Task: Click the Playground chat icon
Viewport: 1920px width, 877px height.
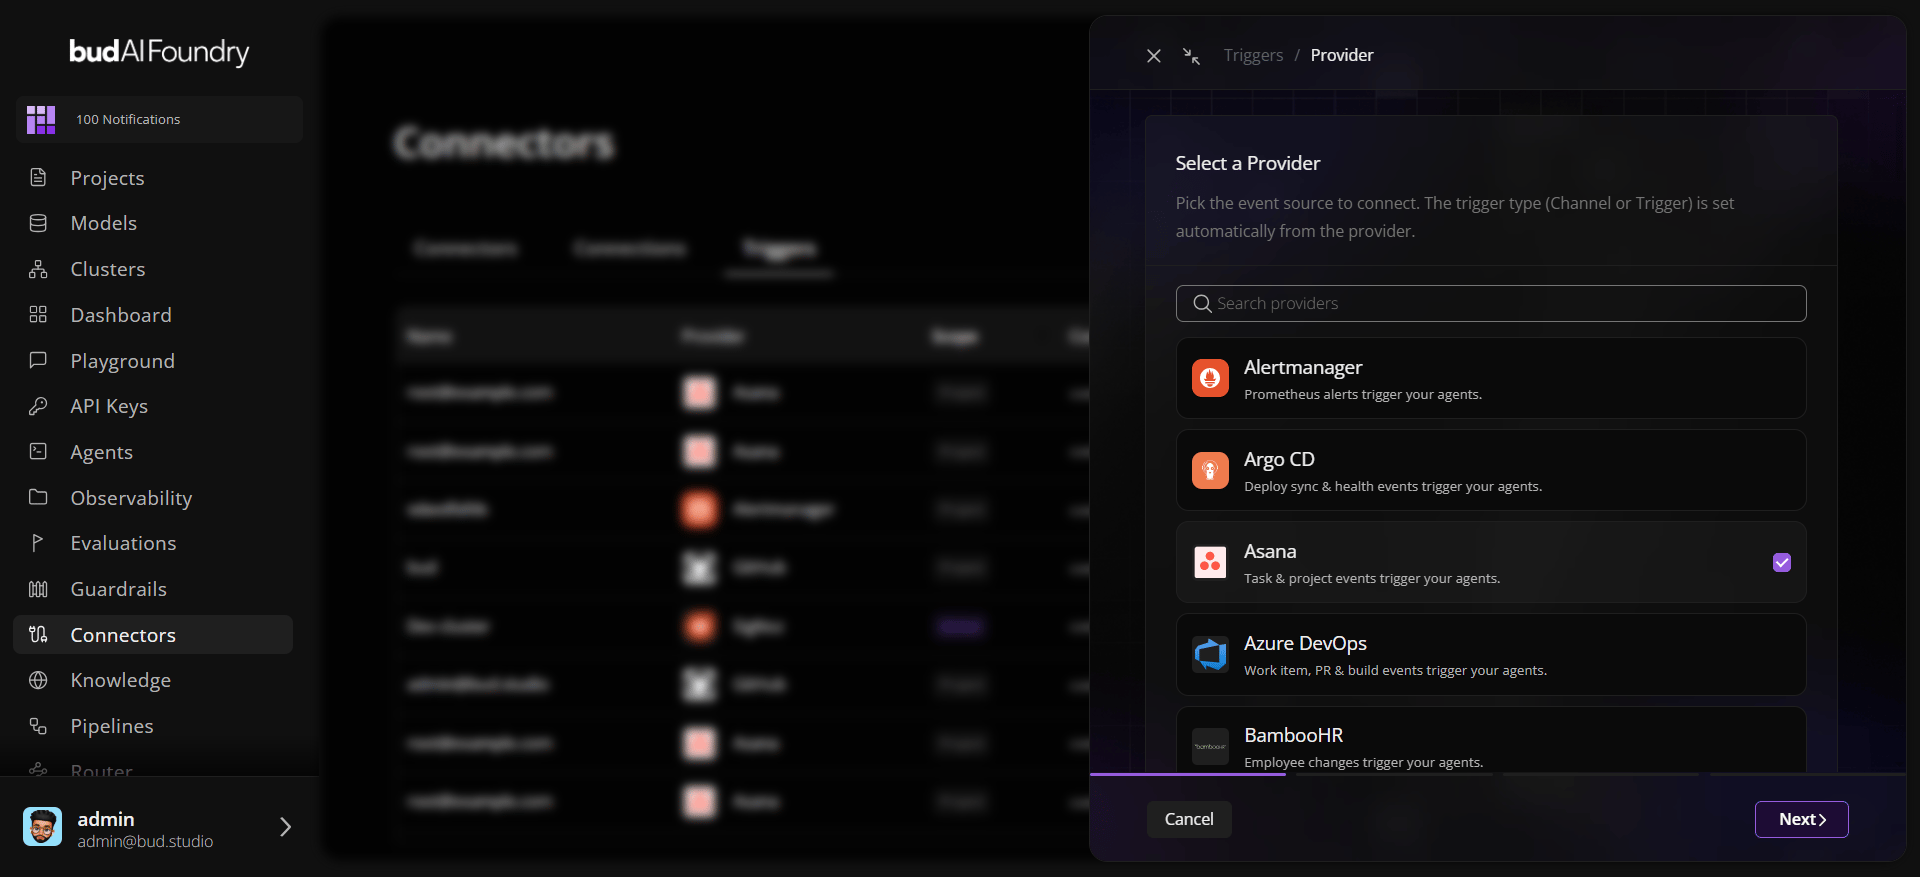Action: pos(38,360)
